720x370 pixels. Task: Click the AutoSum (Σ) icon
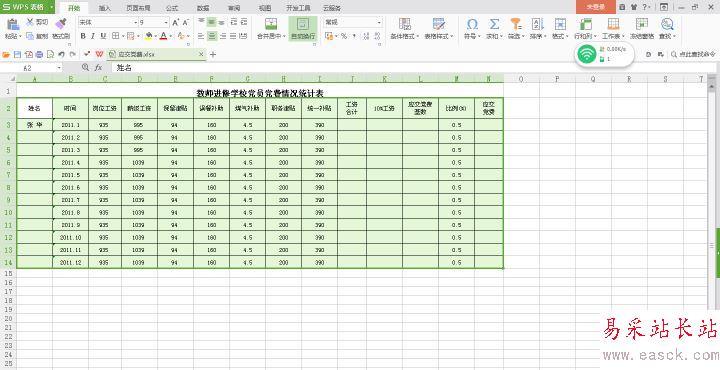pos(494,24)
